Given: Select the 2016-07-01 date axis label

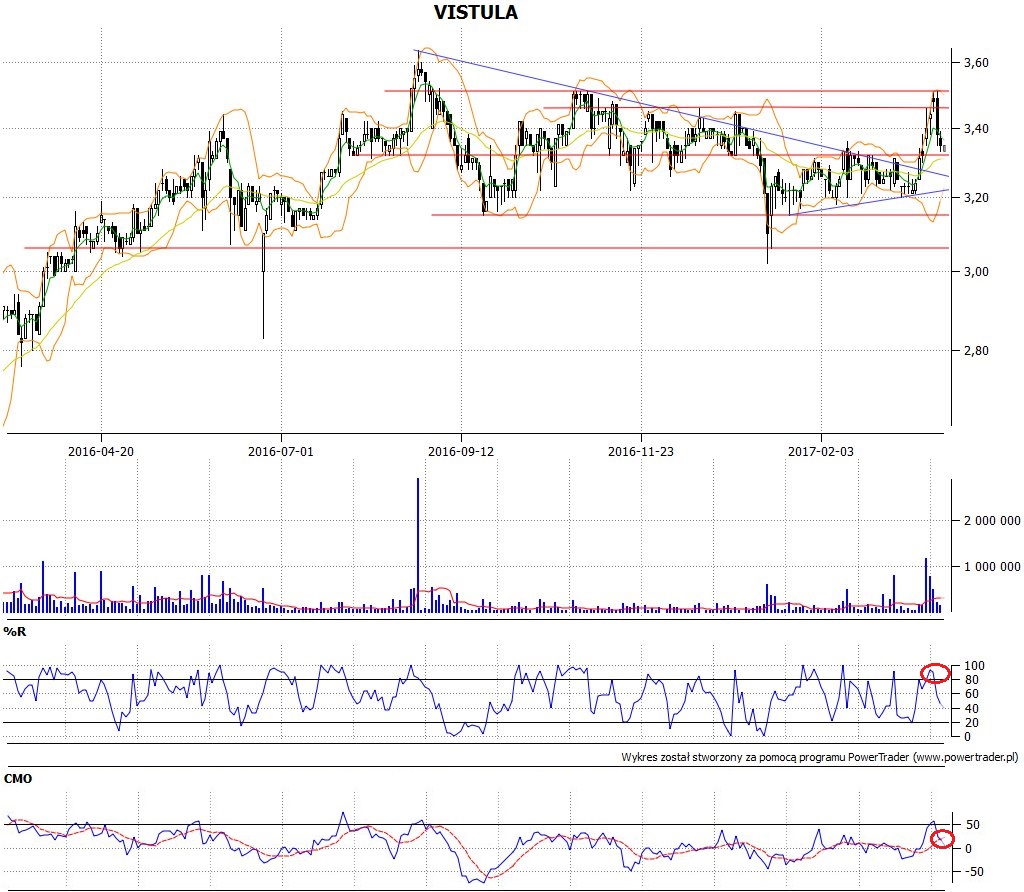Looking at the screenshot, I should pyautogui.click(x=281, y=451).
